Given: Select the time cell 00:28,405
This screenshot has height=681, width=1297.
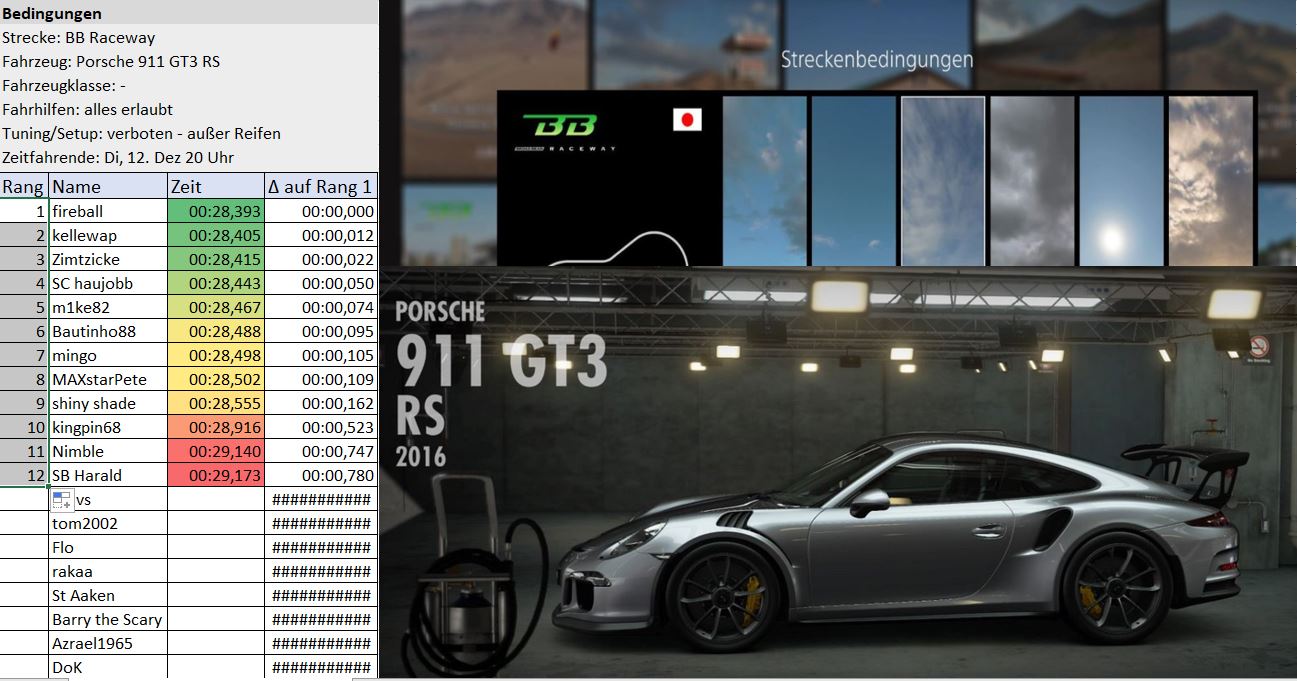Looking at the screenshot, I should coord(216,235).
